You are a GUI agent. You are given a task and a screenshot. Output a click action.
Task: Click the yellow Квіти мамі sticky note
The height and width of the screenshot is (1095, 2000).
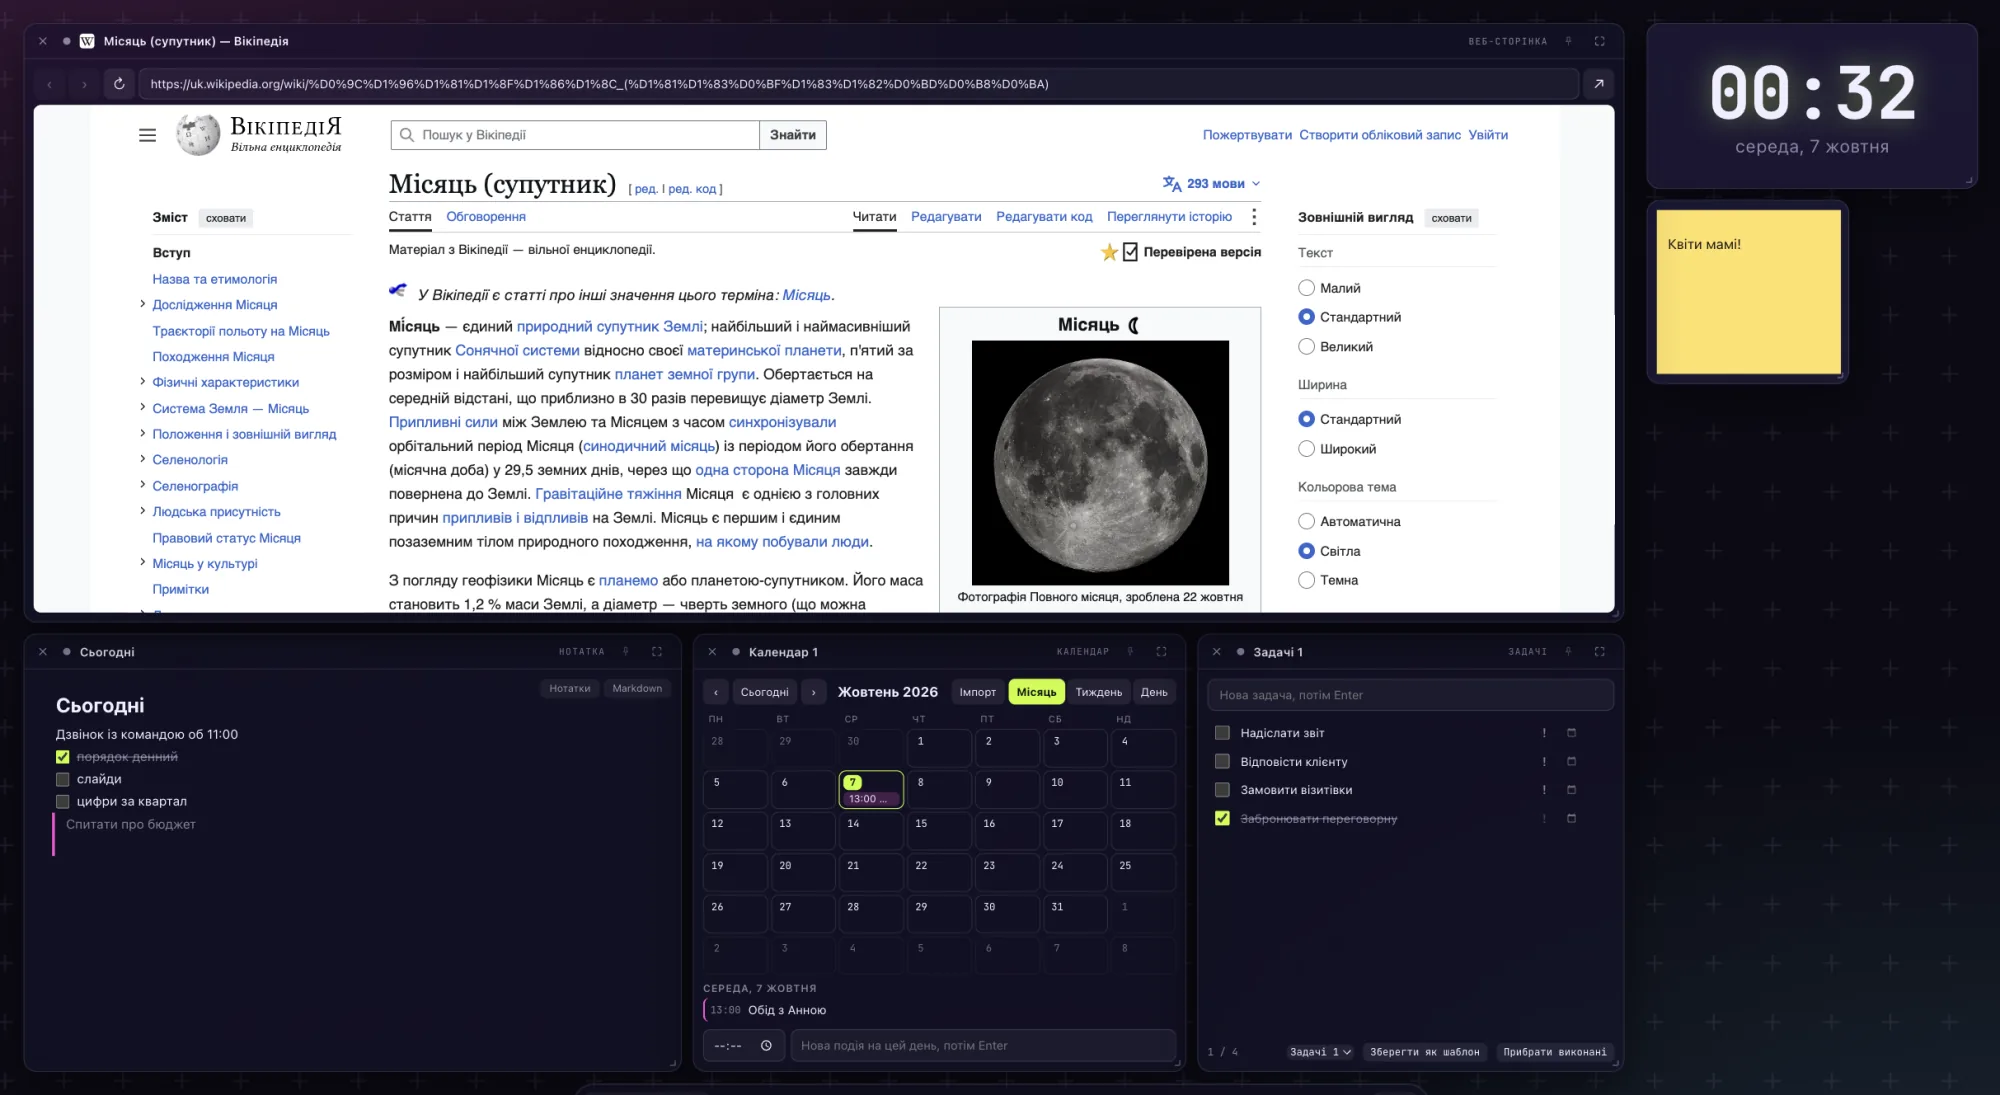1748,292
